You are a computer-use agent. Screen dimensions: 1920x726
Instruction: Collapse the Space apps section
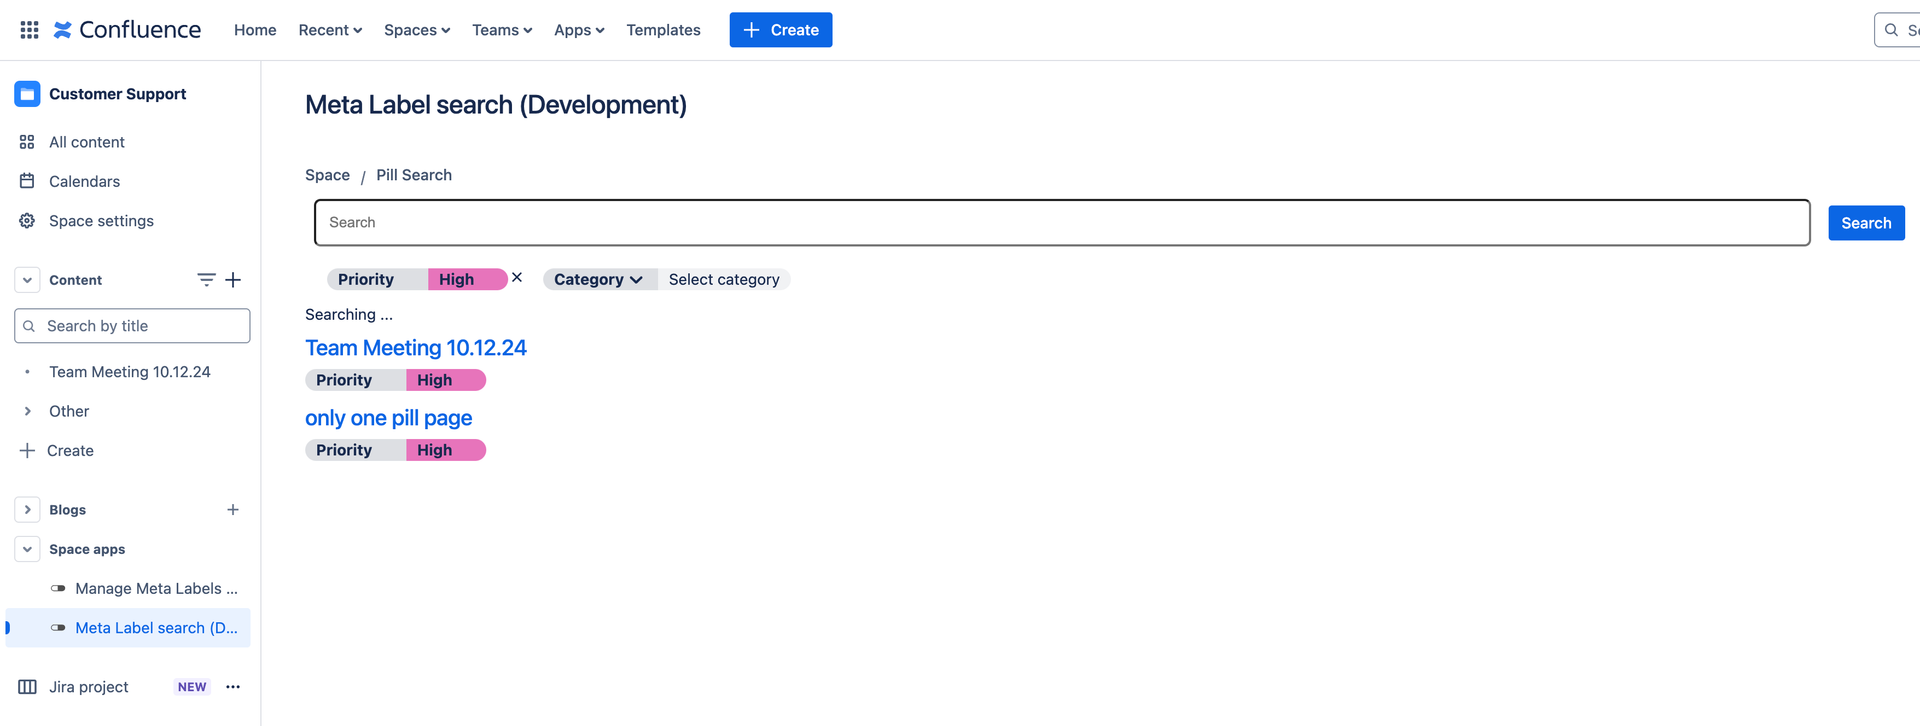[x=27, y=549]
